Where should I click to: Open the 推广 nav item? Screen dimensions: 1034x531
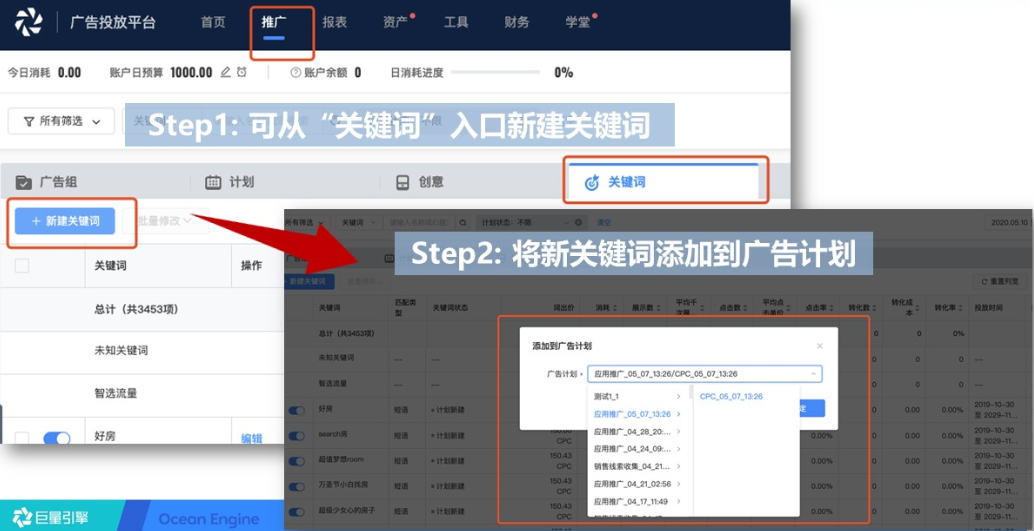tap(274, 22)
